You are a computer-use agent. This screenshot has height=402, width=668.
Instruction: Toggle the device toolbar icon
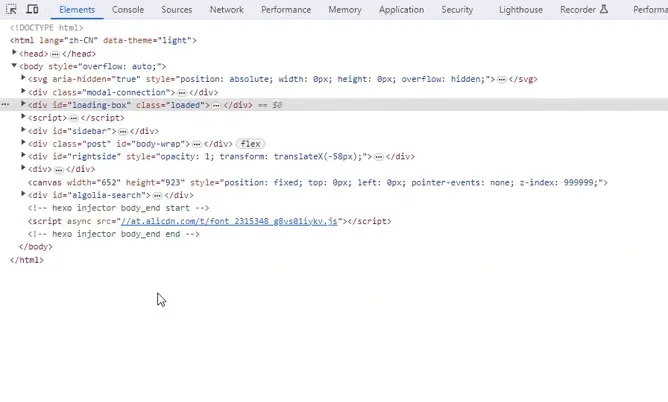tap(32, 9)
